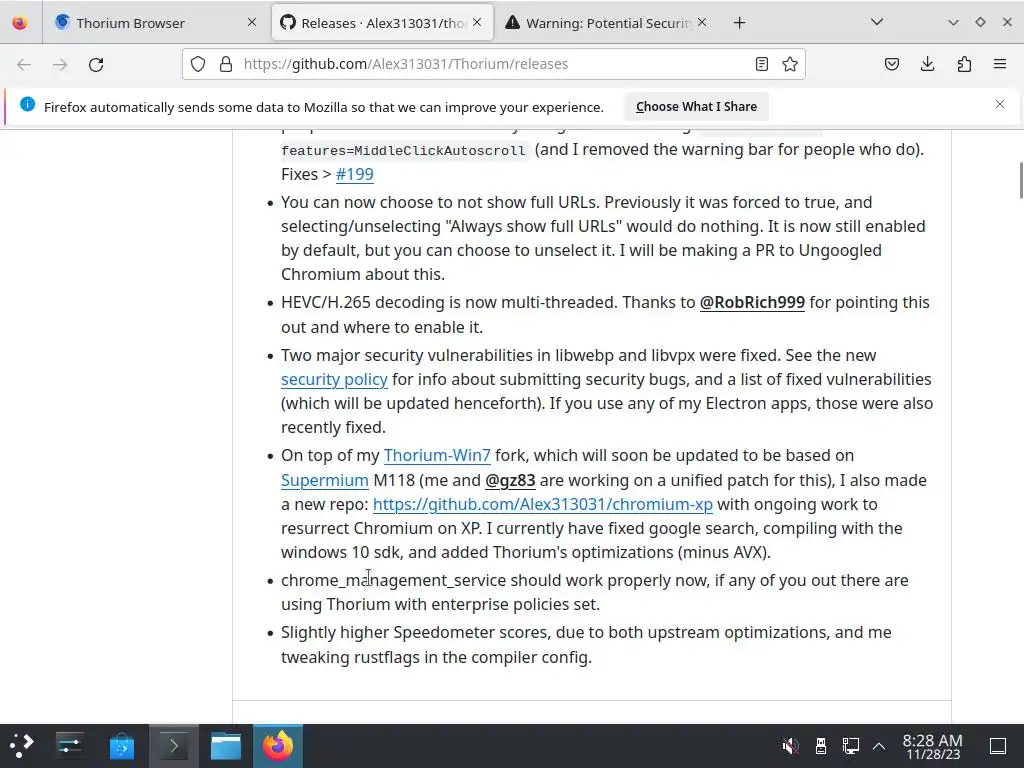Screen dimensions: 1024x768
Task: Show site security padlock info
Action: pyautogui.click(x=226, y=64)
